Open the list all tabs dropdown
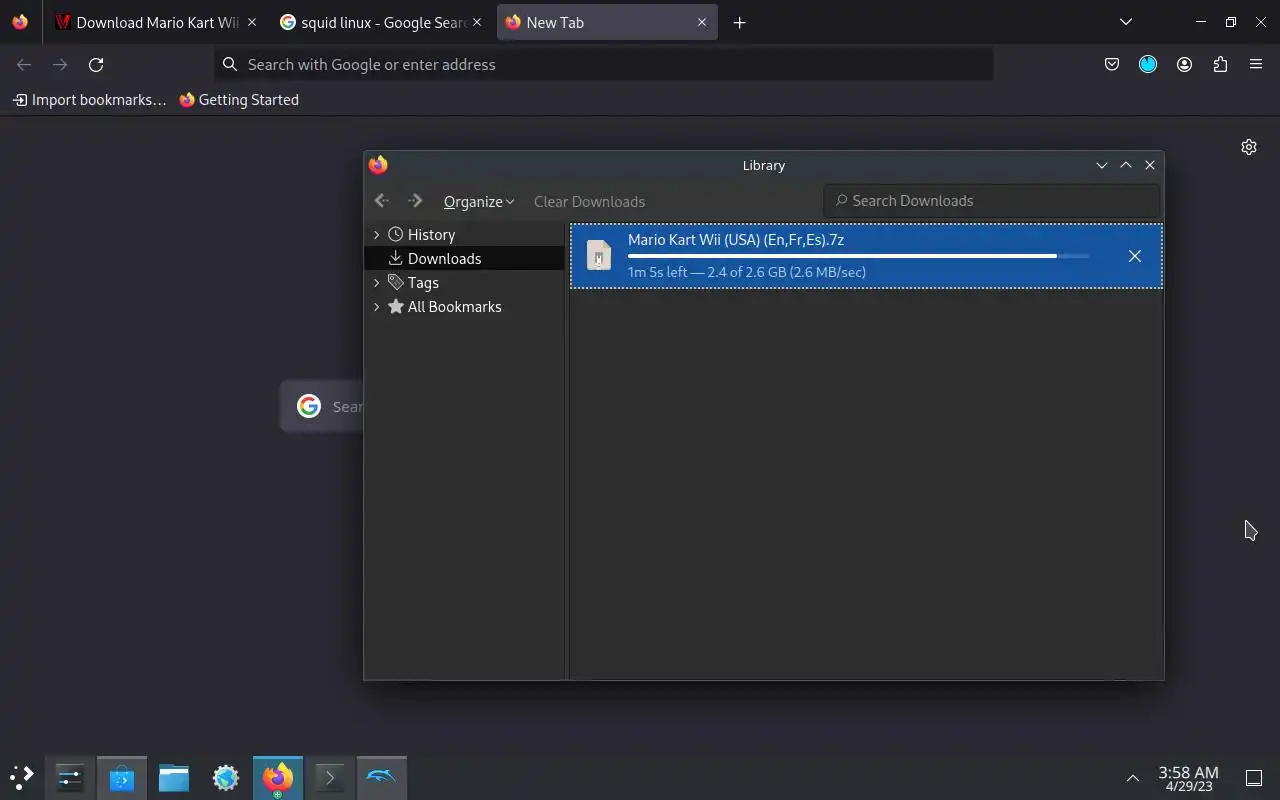The width and height of the screenshot is (1280, 800). (1126, 22)
